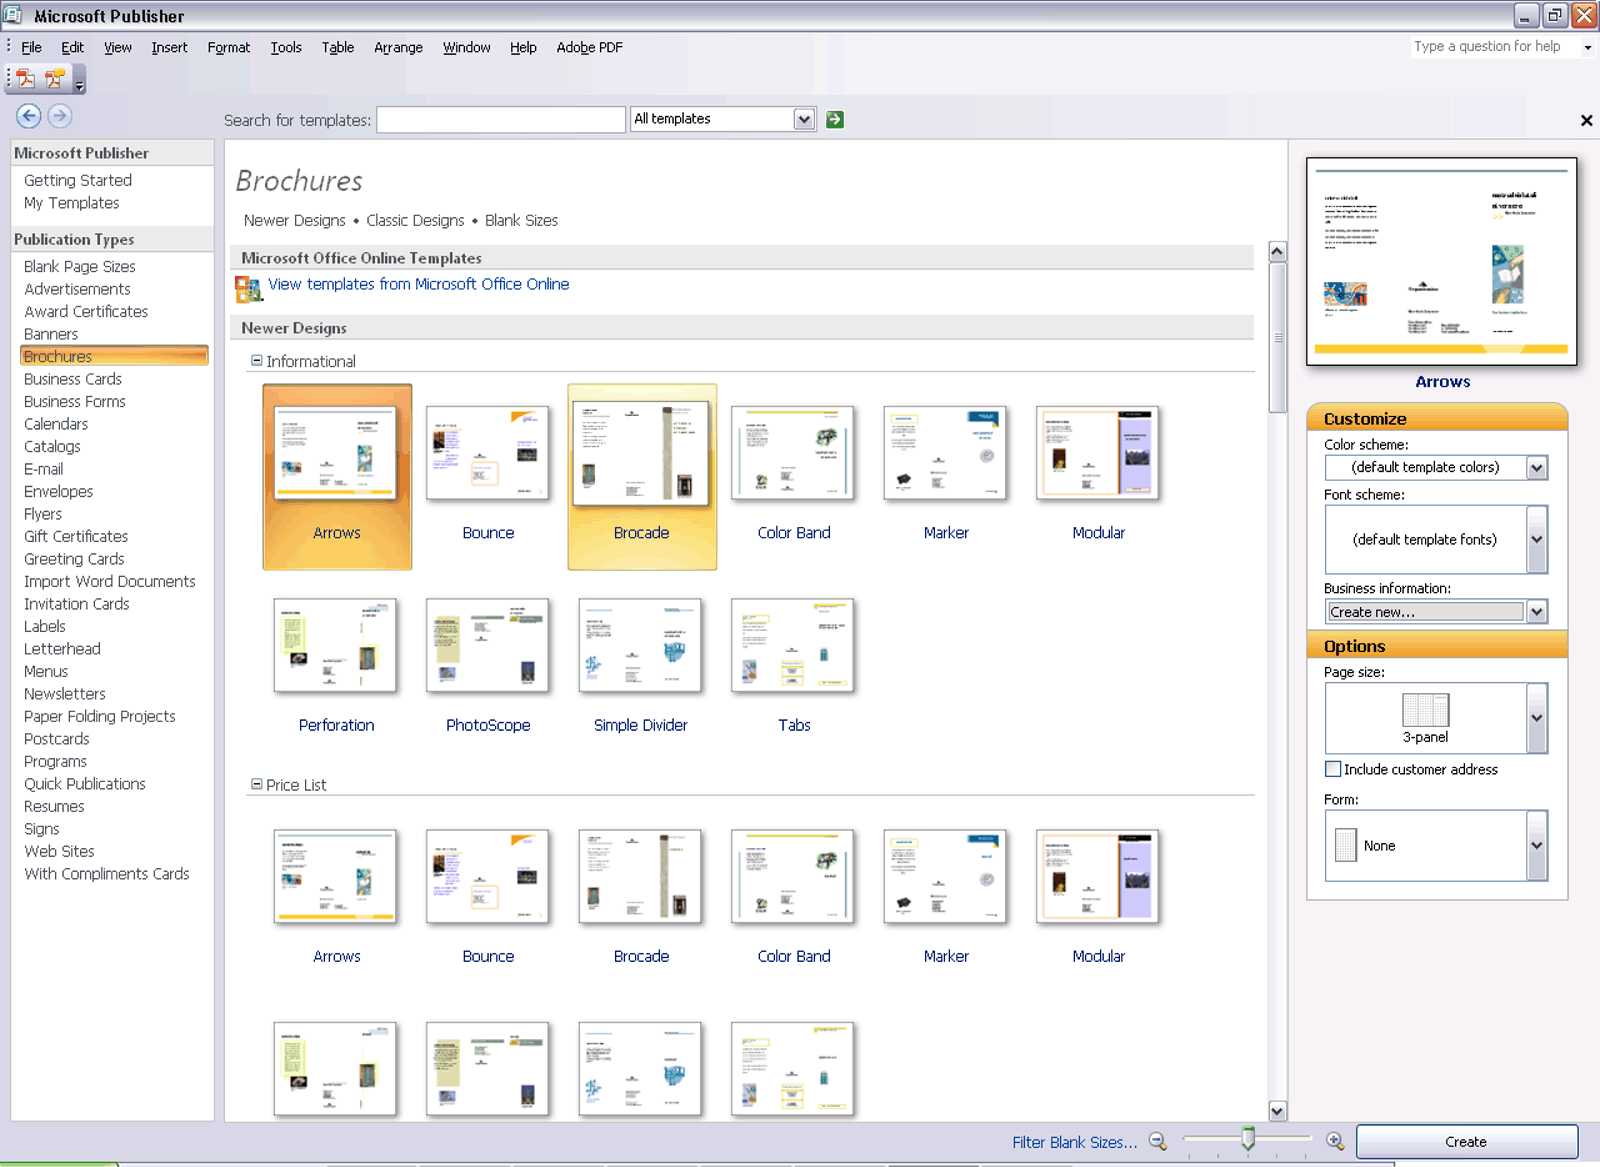Open the Insert menu
The height and width of the screenshot is (1167, 1600).
pyautogui.click(x=169, y=47)
